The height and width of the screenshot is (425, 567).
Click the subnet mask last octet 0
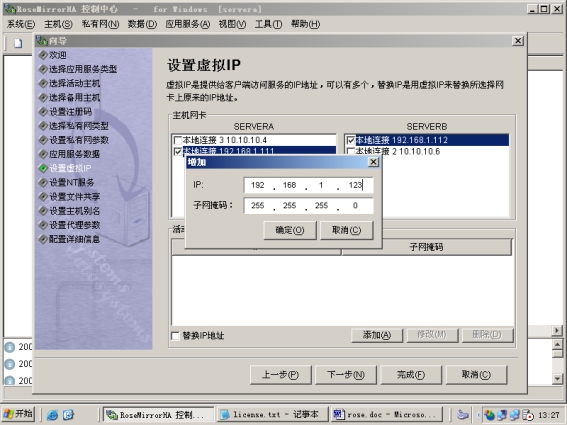tap(355, 206)
